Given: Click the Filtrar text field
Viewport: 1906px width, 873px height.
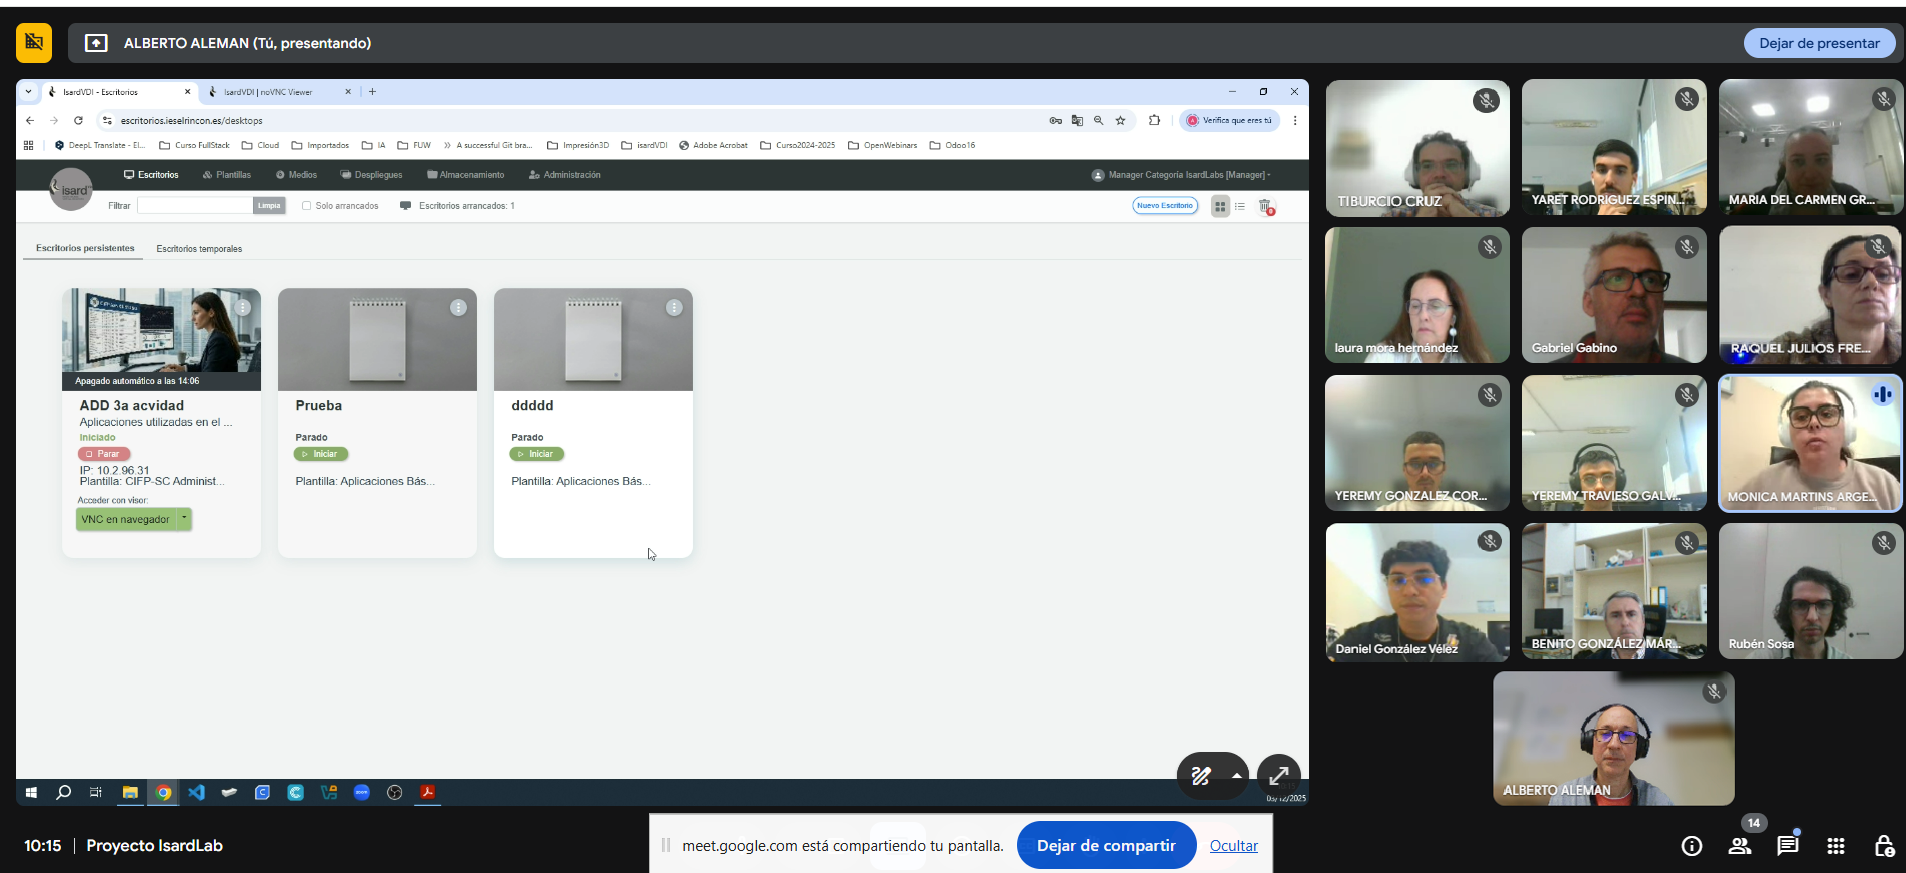Looking at the screenshot, I should [195, 206].
